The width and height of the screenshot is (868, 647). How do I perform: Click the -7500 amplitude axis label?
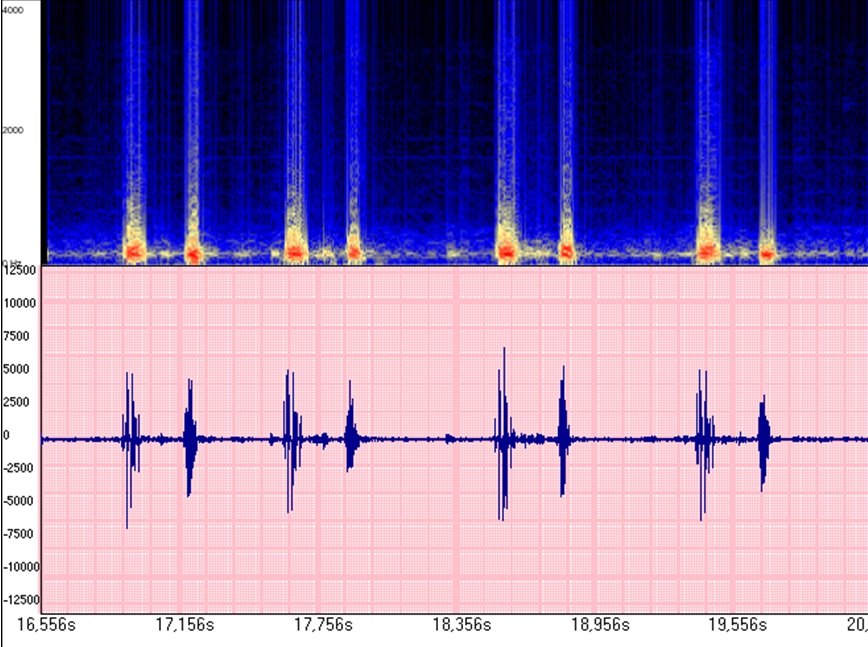[20, 534]
